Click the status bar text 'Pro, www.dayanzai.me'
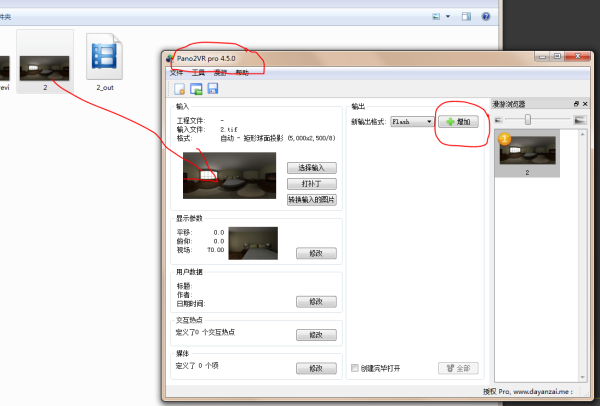 pos(535,391)
